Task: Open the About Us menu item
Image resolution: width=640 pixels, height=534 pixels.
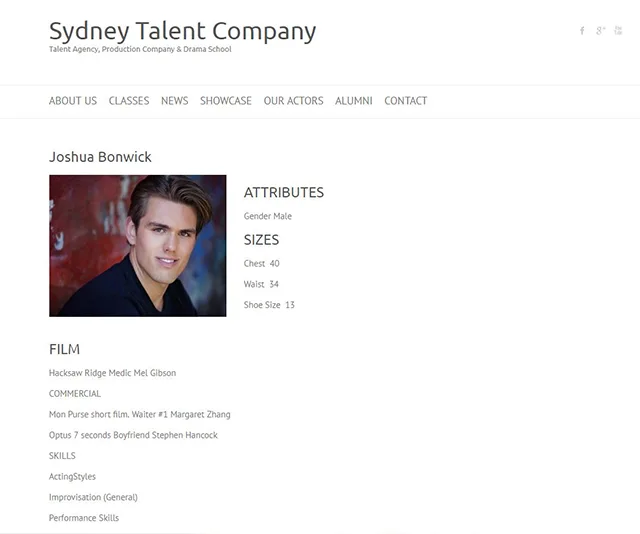Action: click(x=73, y=101)
